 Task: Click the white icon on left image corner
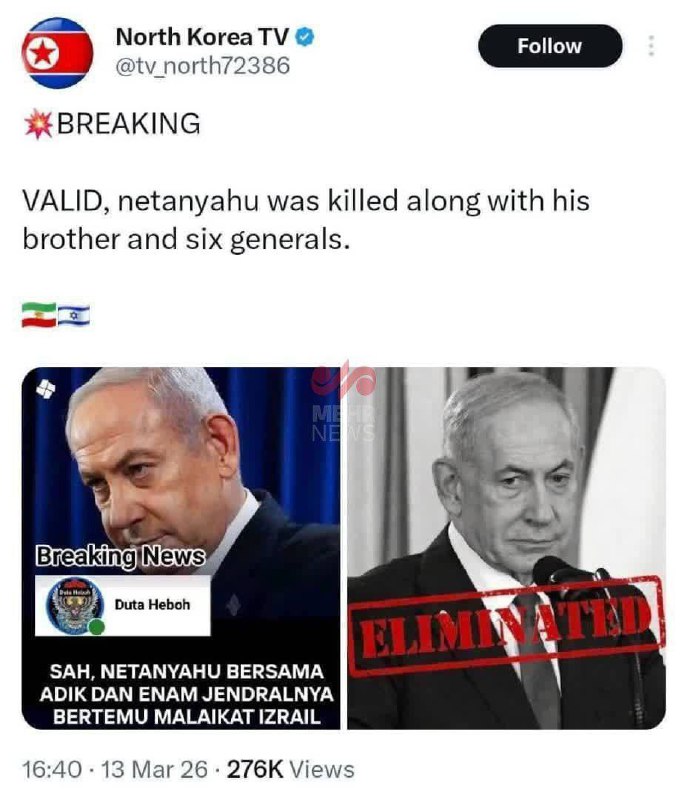45,390
